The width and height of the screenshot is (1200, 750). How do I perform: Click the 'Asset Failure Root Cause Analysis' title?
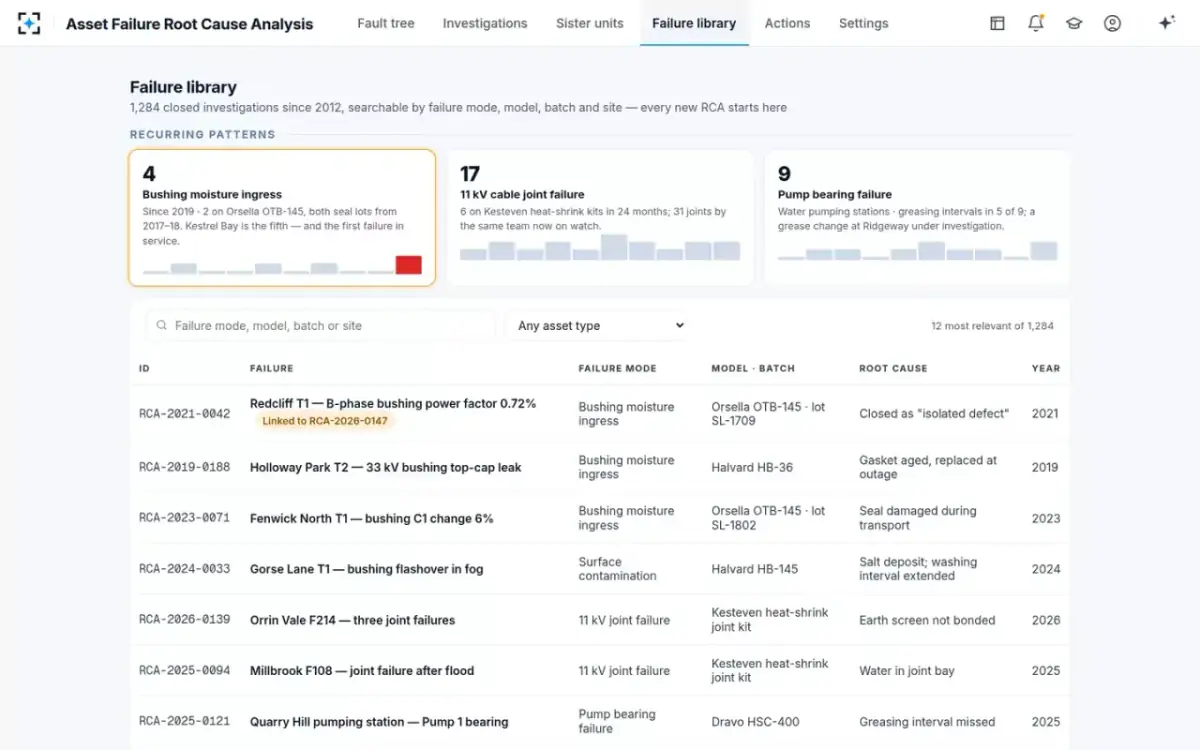(x=189, y=23)
